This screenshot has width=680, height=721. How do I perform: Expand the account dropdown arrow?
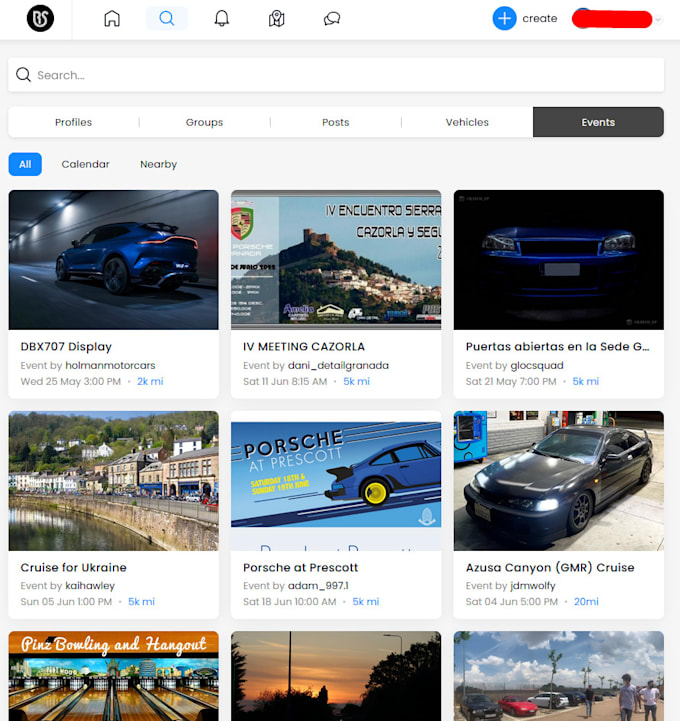point(658,19)
